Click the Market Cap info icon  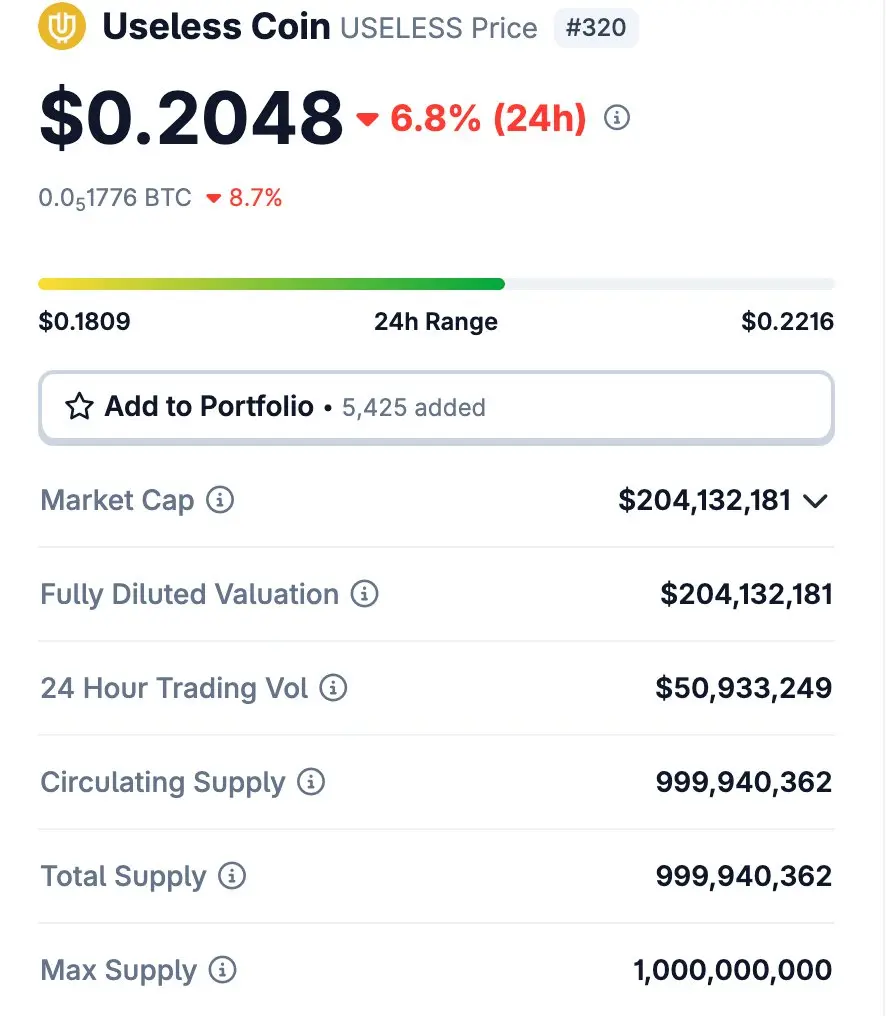click(220, 500)
